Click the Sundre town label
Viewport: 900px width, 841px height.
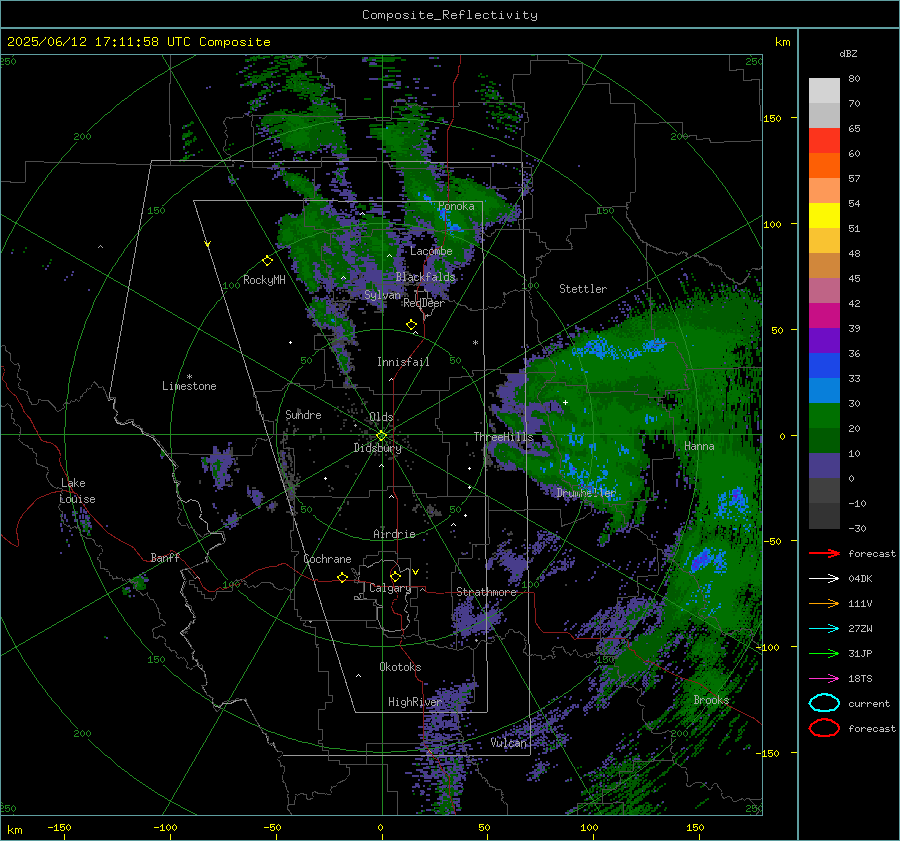coord(303,414)
